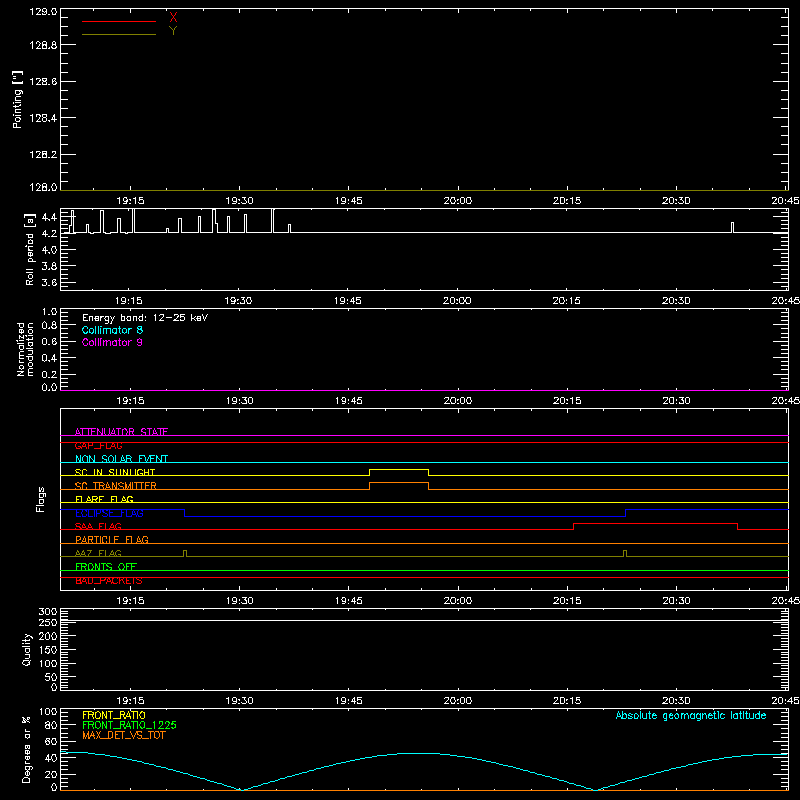Click the NON_SOLAR_EVENT flag label

coord(121,459)
